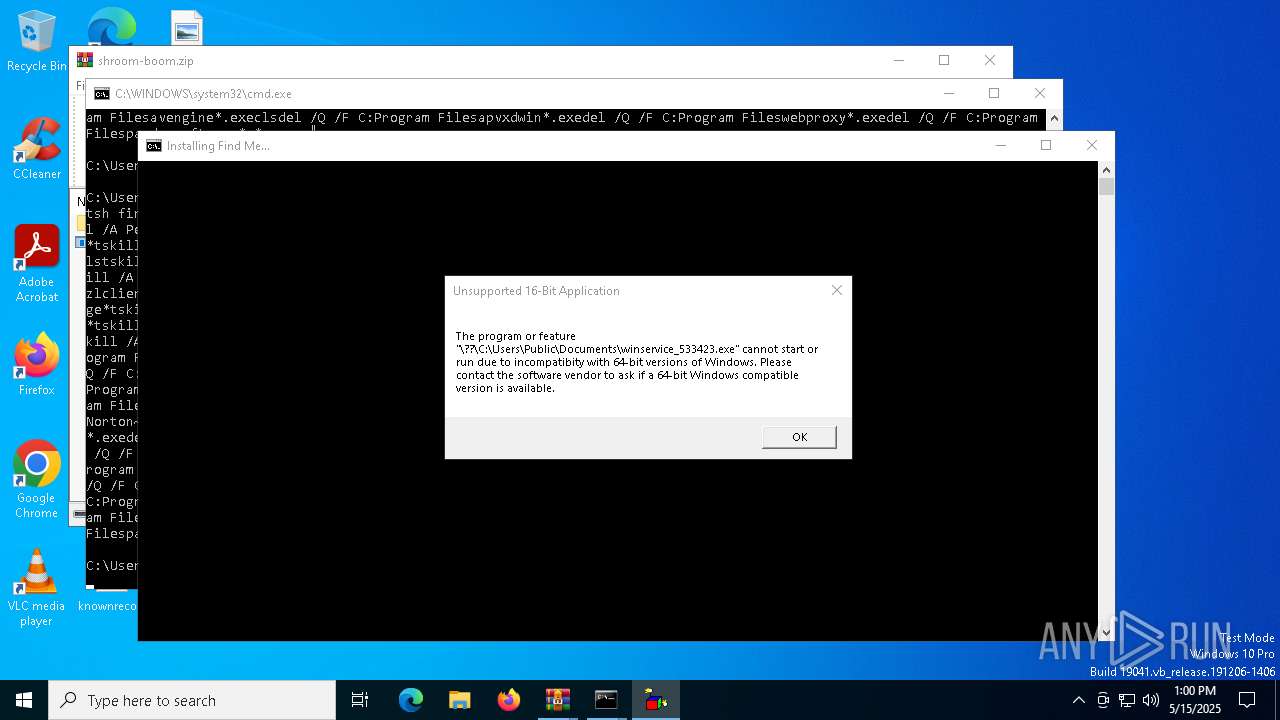
Task: Close the Unsupported 16-Bit Application dialog
Action: pos(837,290)
